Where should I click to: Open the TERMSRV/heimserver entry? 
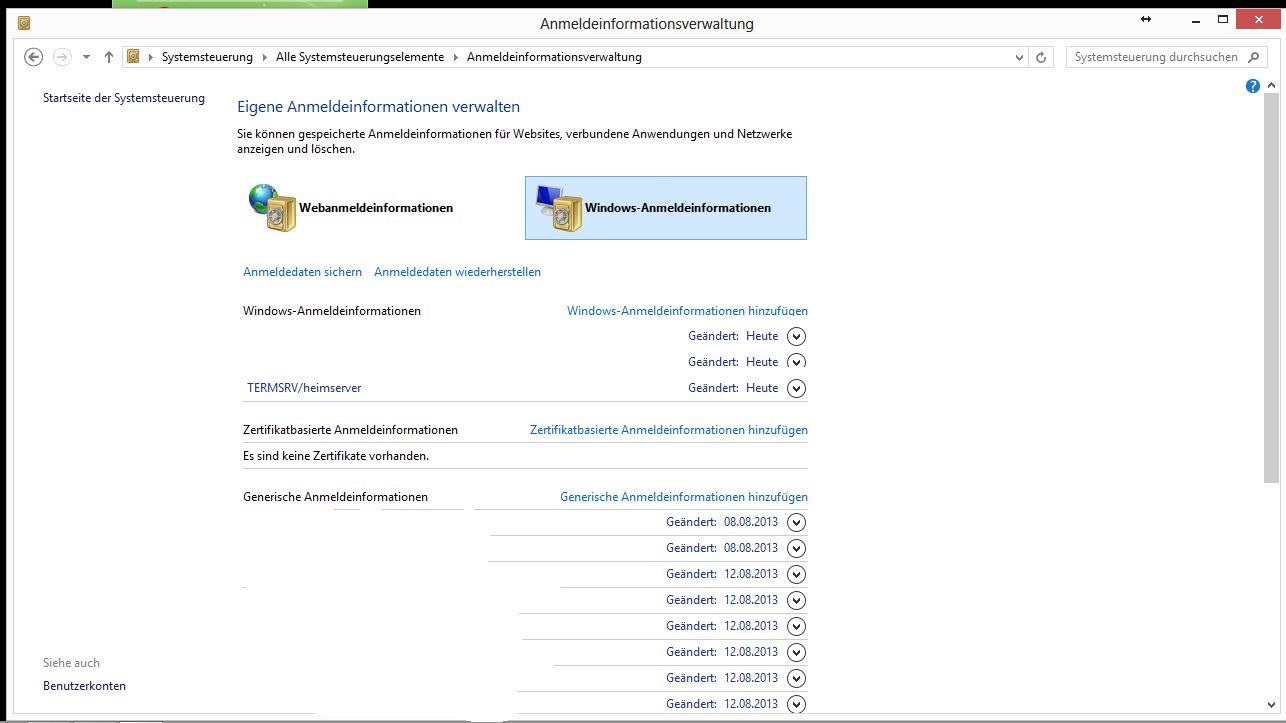click(x=304, y=388)
